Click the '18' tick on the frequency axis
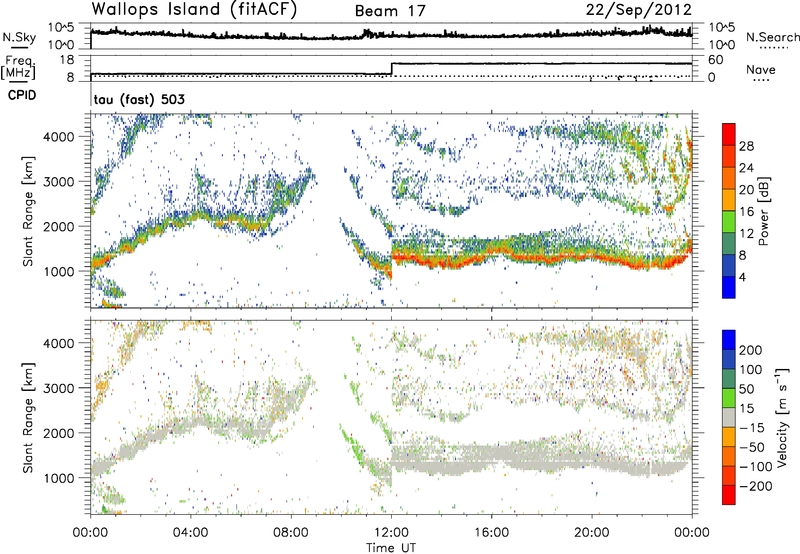 pos(67,60)
